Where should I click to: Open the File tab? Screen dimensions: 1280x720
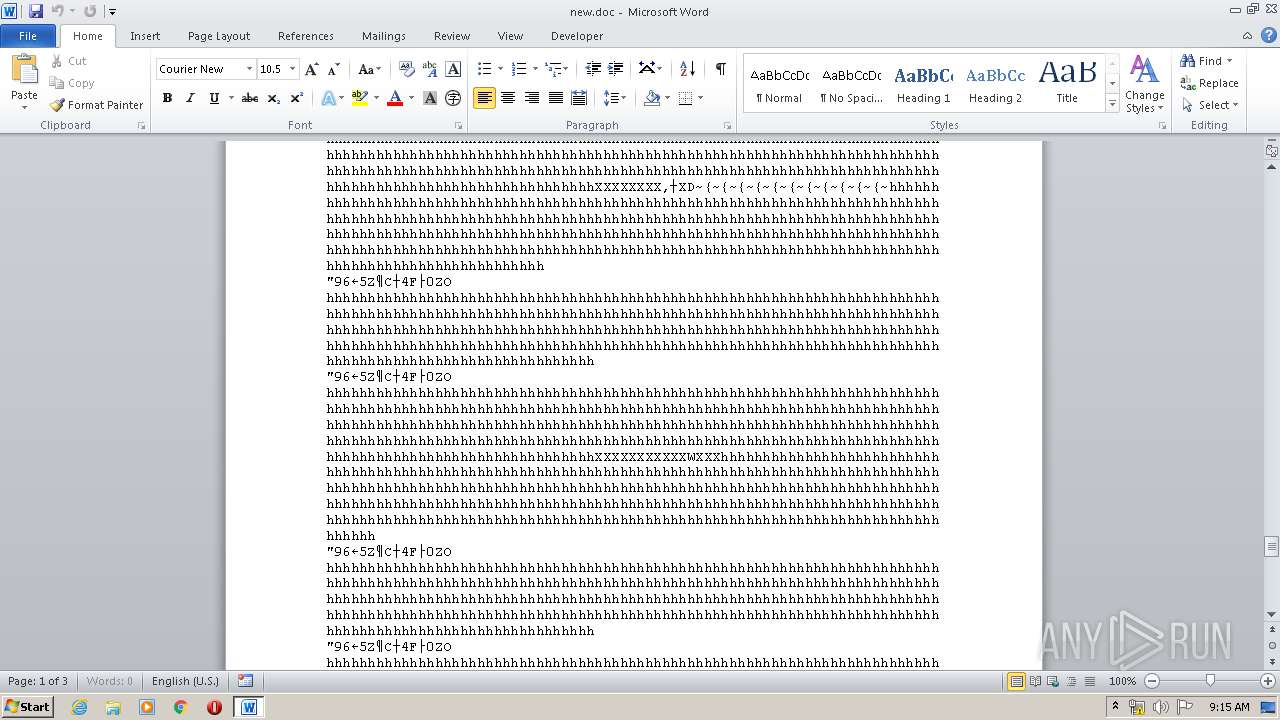[28, 36]
